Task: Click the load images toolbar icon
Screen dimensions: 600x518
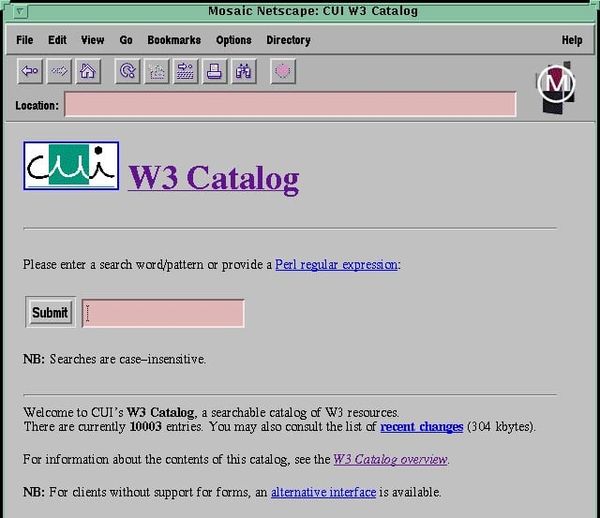Action: tap(157, 71)
